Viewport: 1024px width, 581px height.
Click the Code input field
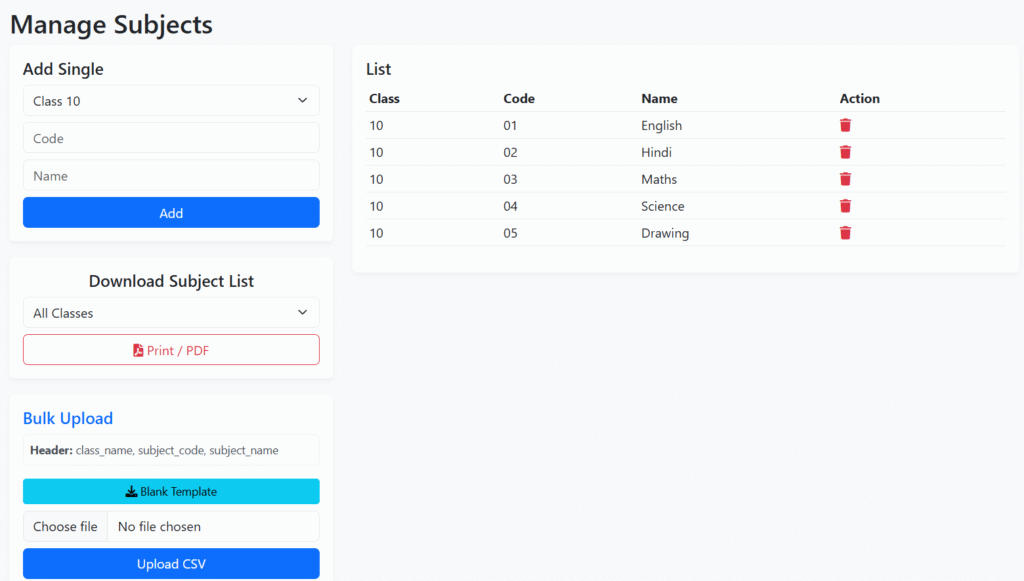pyautogui.click(x=171, y=139)
